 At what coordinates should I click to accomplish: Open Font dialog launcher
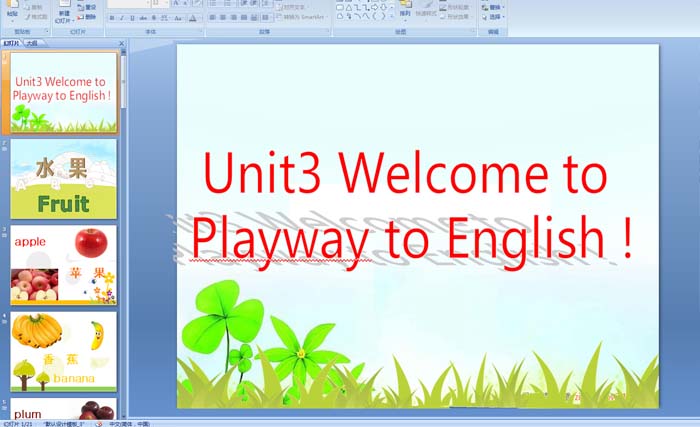(201, 31)
